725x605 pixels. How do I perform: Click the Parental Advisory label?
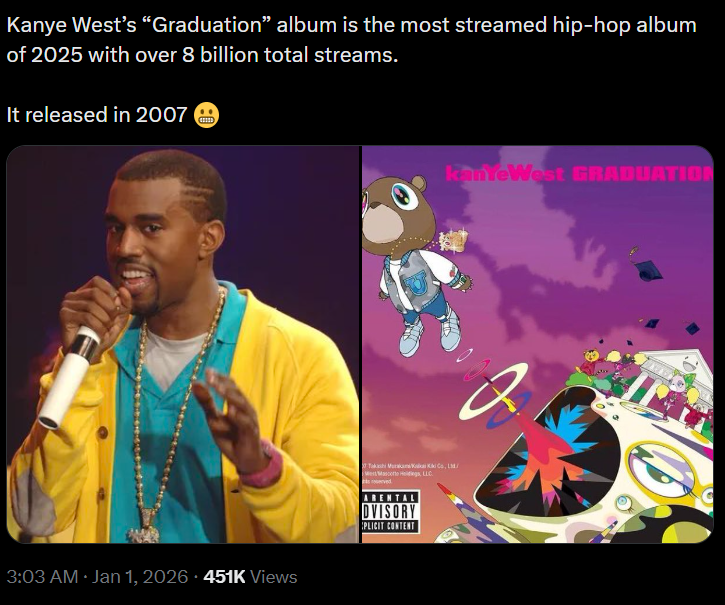point(390,512)
